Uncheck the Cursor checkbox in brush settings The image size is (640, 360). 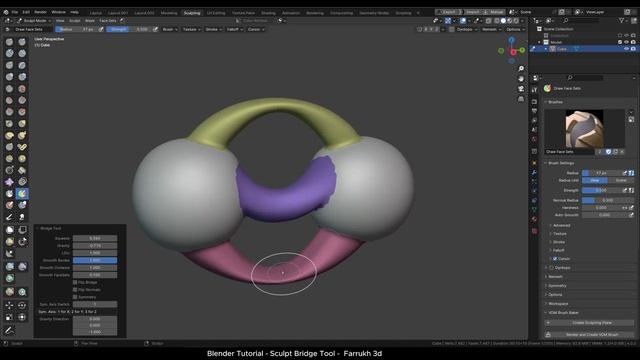(555, 259)
